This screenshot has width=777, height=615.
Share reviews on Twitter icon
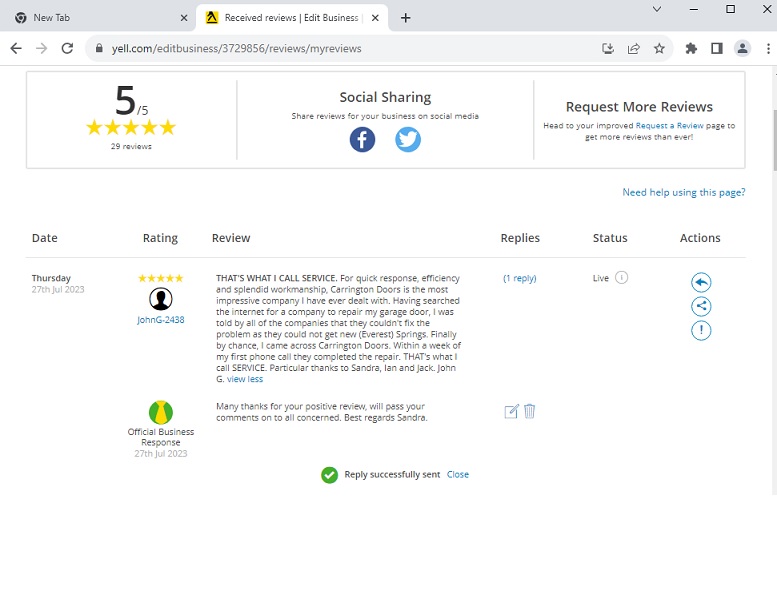408,140
